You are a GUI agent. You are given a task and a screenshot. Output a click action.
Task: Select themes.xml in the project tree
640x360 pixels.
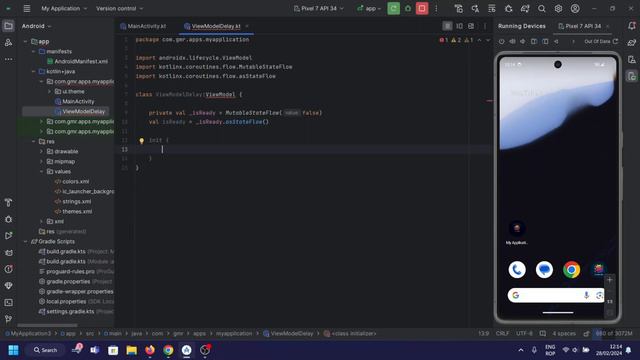(x=73, y=211)
